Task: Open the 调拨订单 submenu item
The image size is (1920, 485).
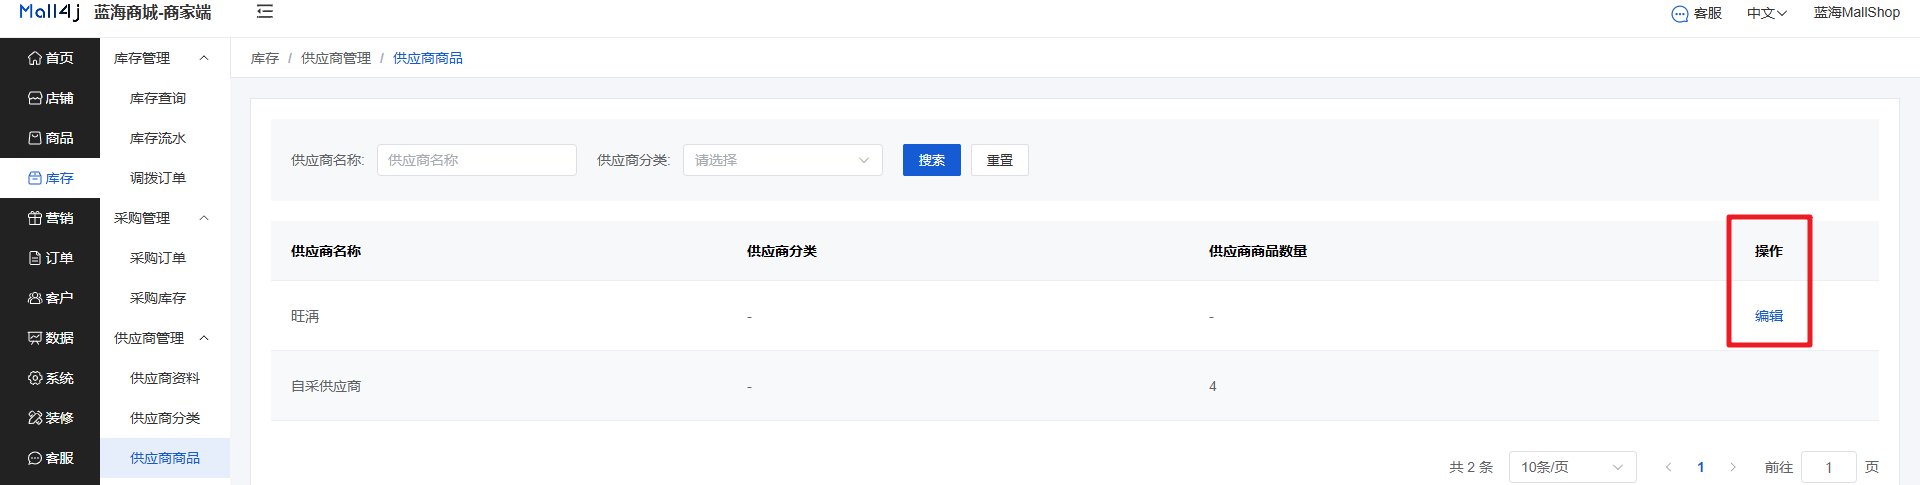Action: click(165, 178)
